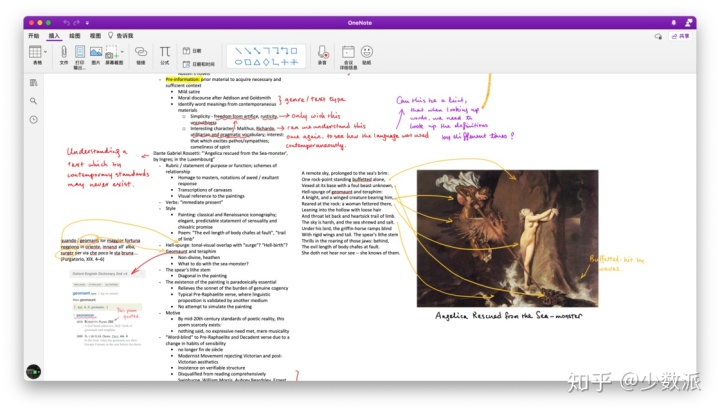Select the 3D coordinate axes shape

(x=294, y=62)
